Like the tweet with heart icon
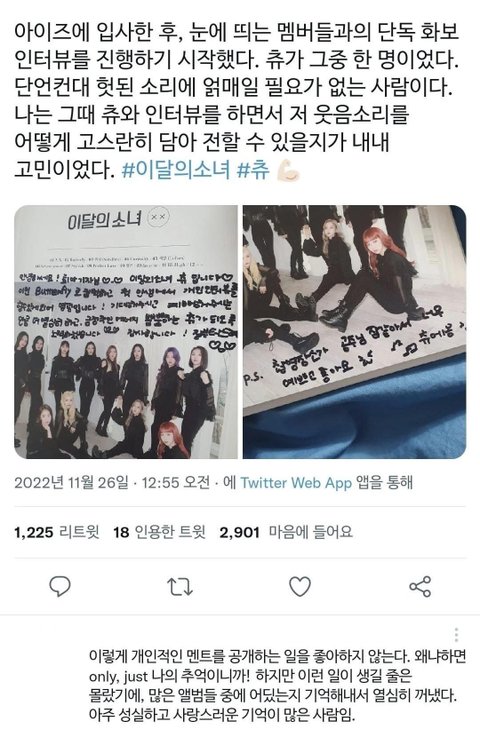This screenshot has width=480, height=737. 300,586
